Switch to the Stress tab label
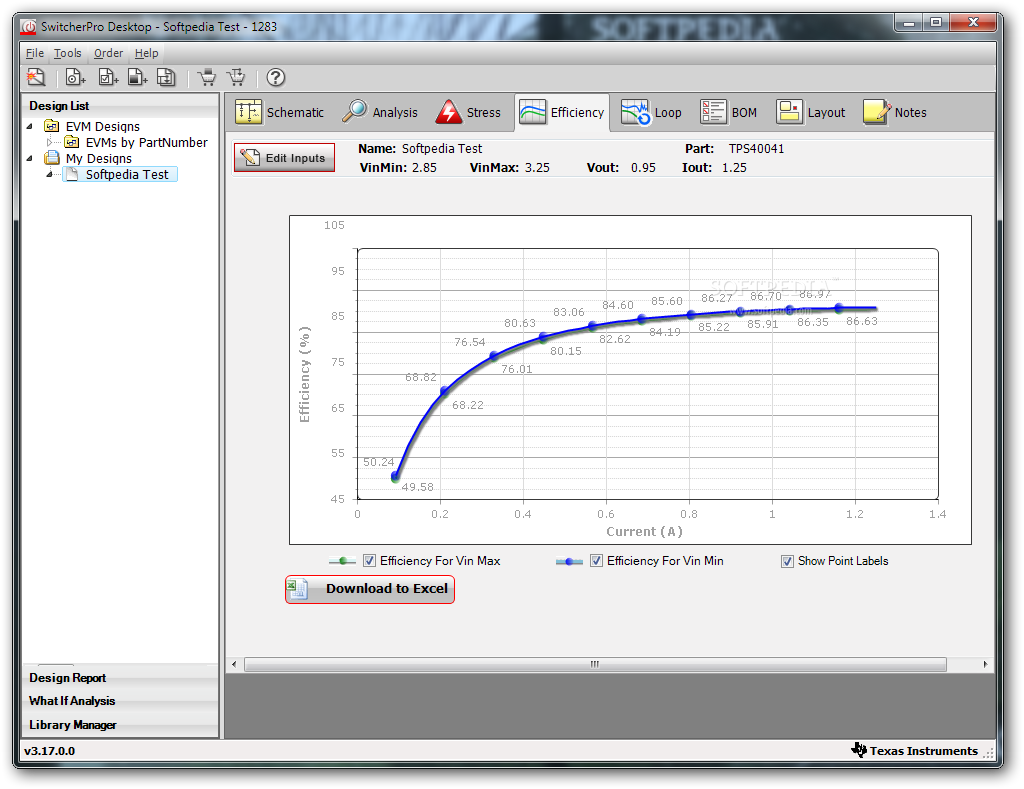The image size is (1024, 789). point(484,112)
